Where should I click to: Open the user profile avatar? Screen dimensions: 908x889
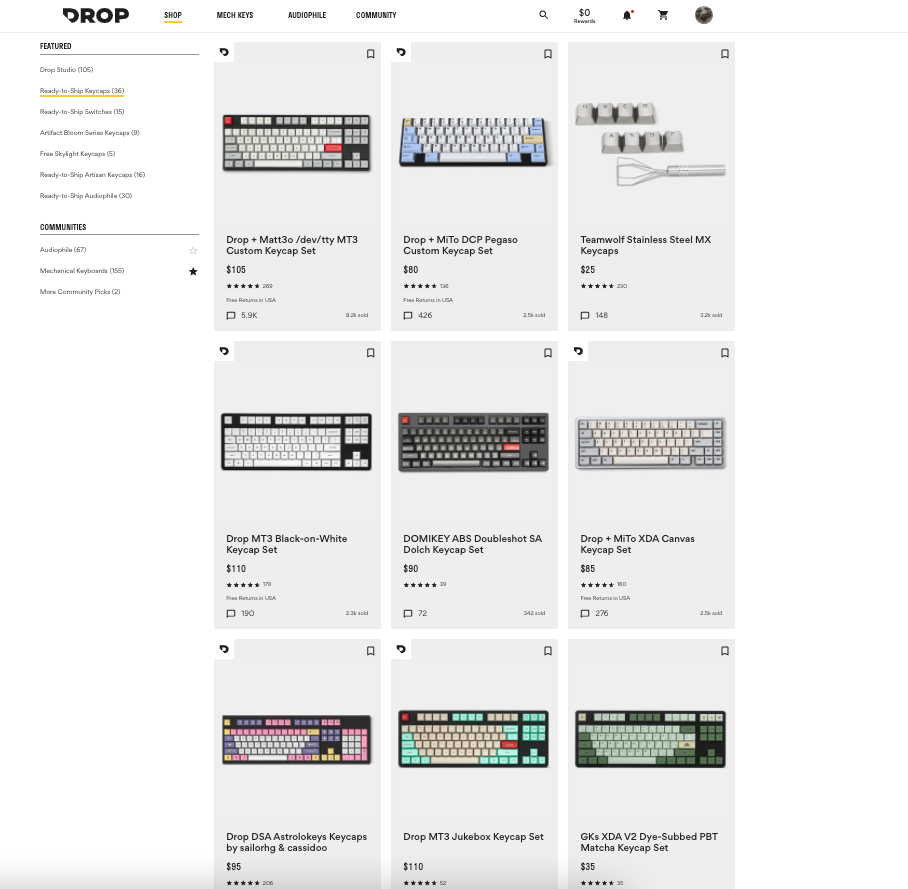[704, 15]
